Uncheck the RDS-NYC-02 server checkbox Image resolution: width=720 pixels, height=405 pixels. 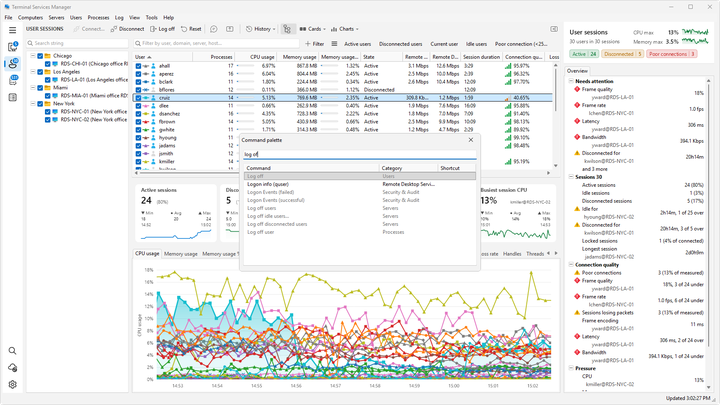47,119
